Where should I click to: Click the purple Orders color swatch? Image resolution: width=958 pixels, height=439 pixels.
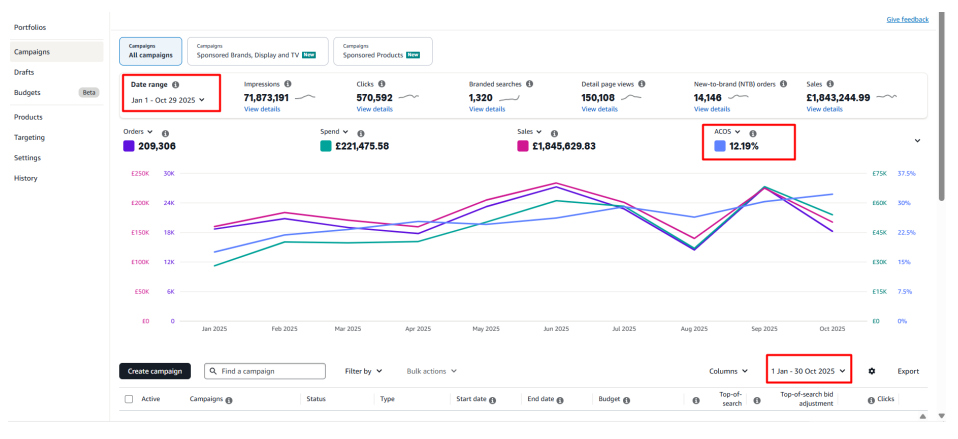[129, 146]
